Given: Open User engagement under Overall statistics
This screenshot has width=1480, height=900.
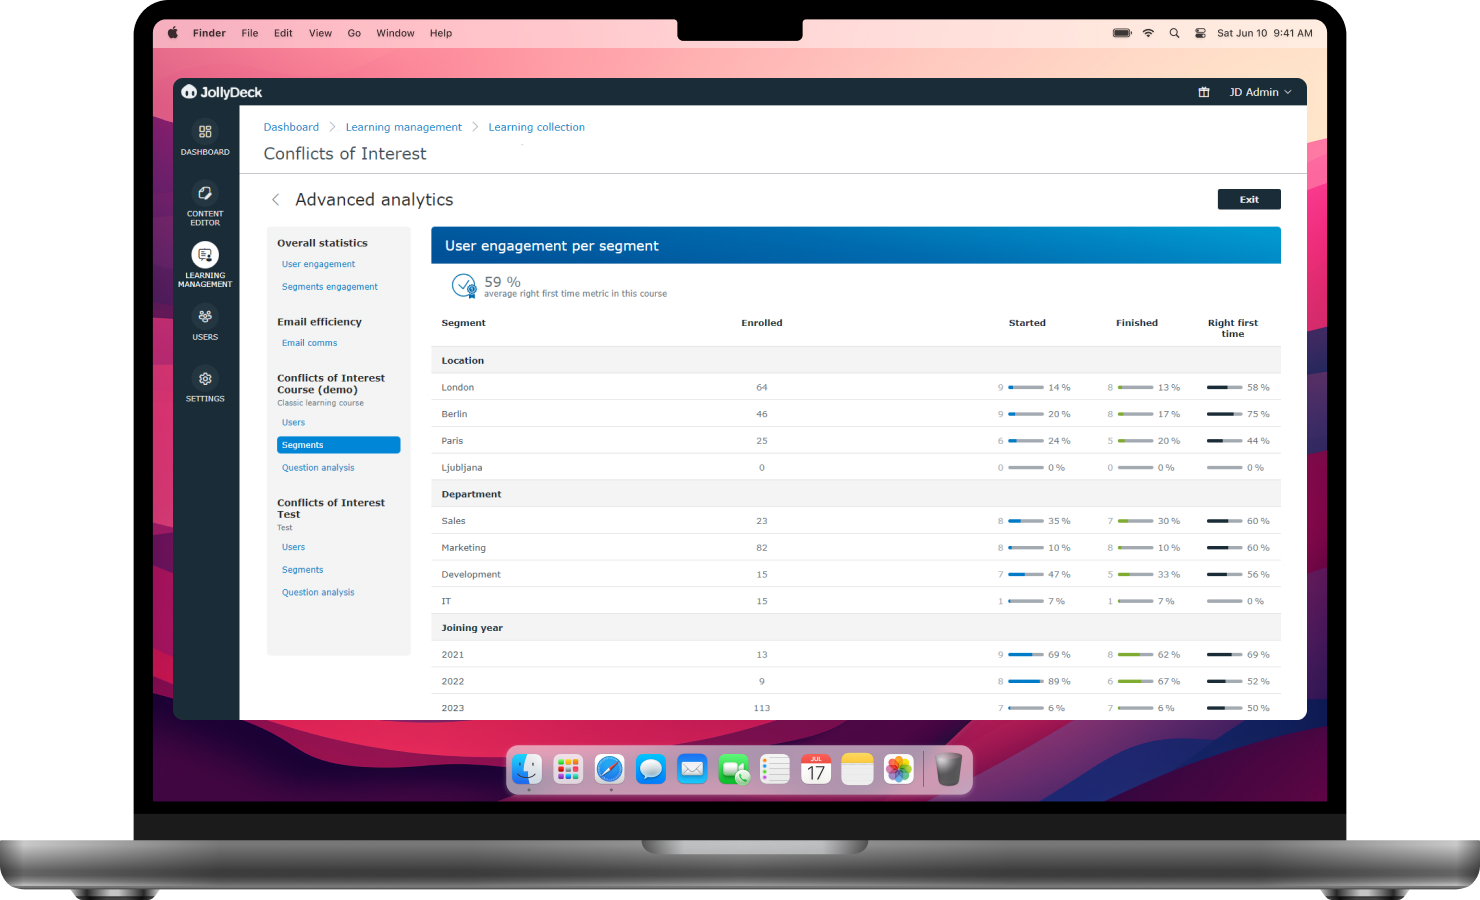Looking at the screenshot, I should pos(318,264).
